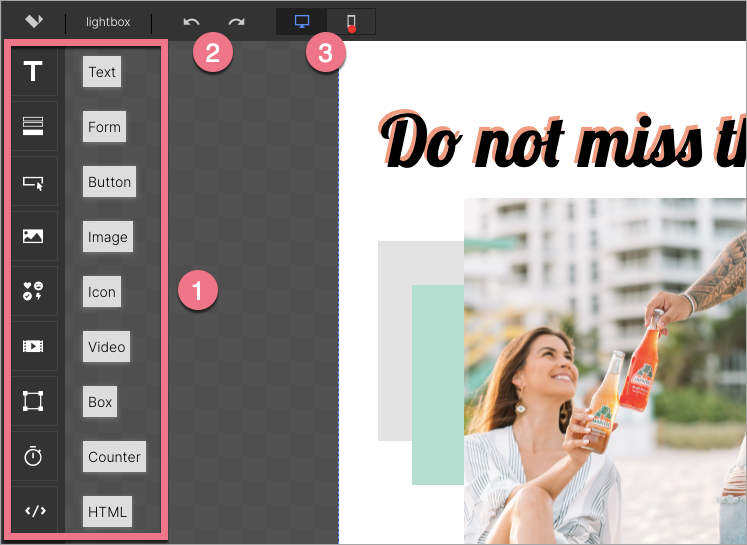Image resolution: width=747 pixels, height=545 pixels.
Task: Choose the Box shape element icon
Action: [x=33, y=401]
